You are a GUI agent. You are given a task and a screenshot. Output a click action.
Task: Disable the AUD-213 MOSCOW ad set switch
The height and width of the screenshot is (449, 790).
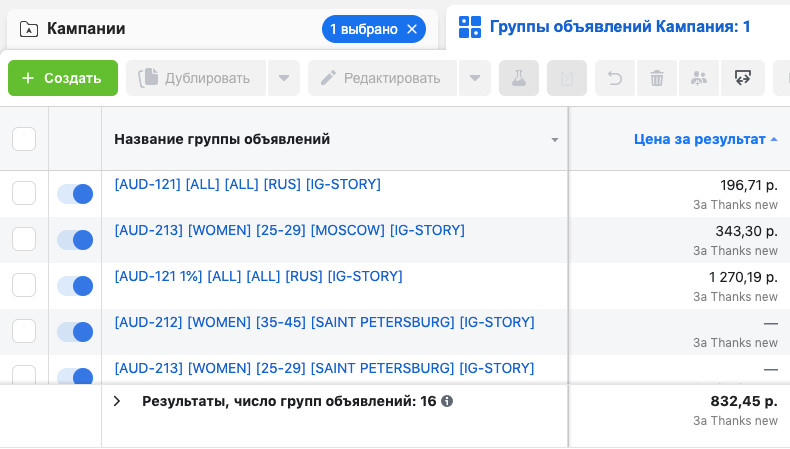pyautogui.click(x=75, y=240)
